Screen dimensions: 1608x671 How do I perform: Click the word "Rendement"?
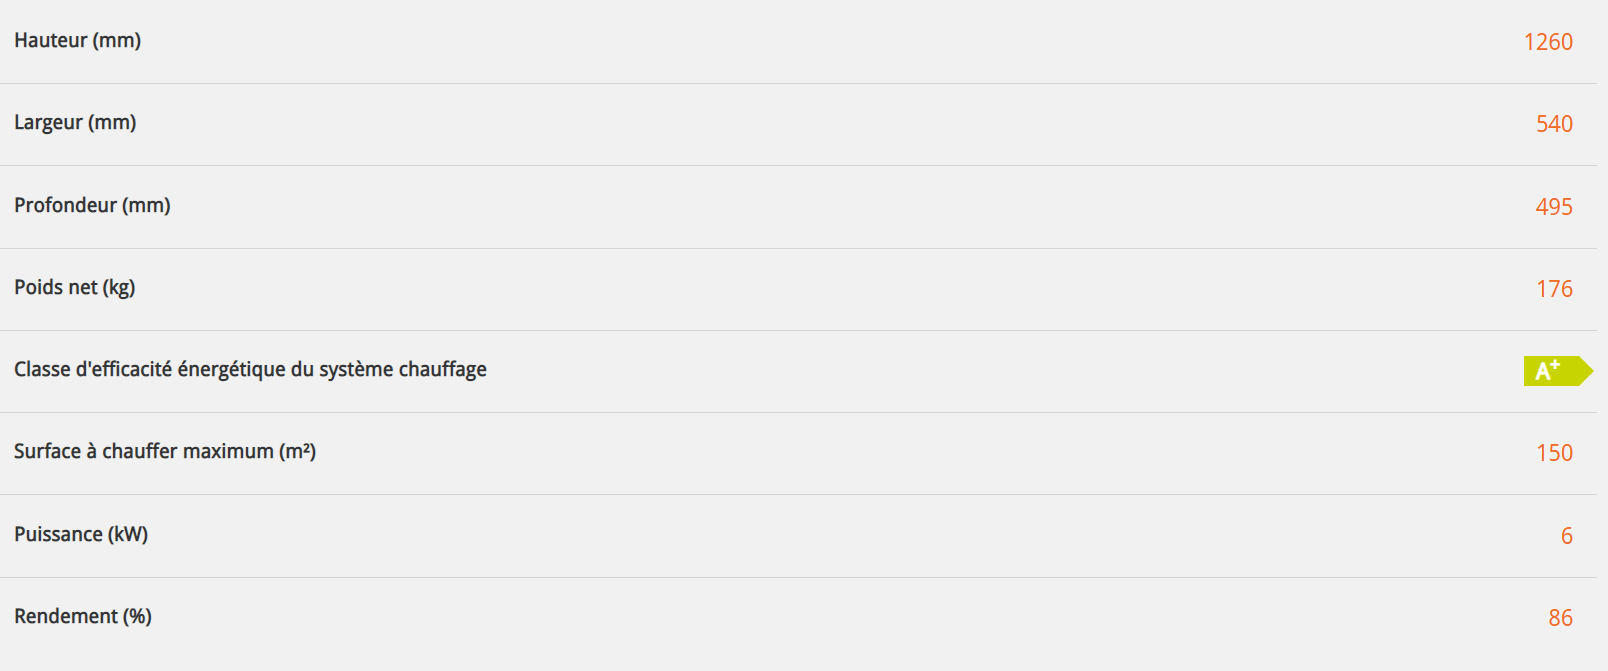point(66,617)
